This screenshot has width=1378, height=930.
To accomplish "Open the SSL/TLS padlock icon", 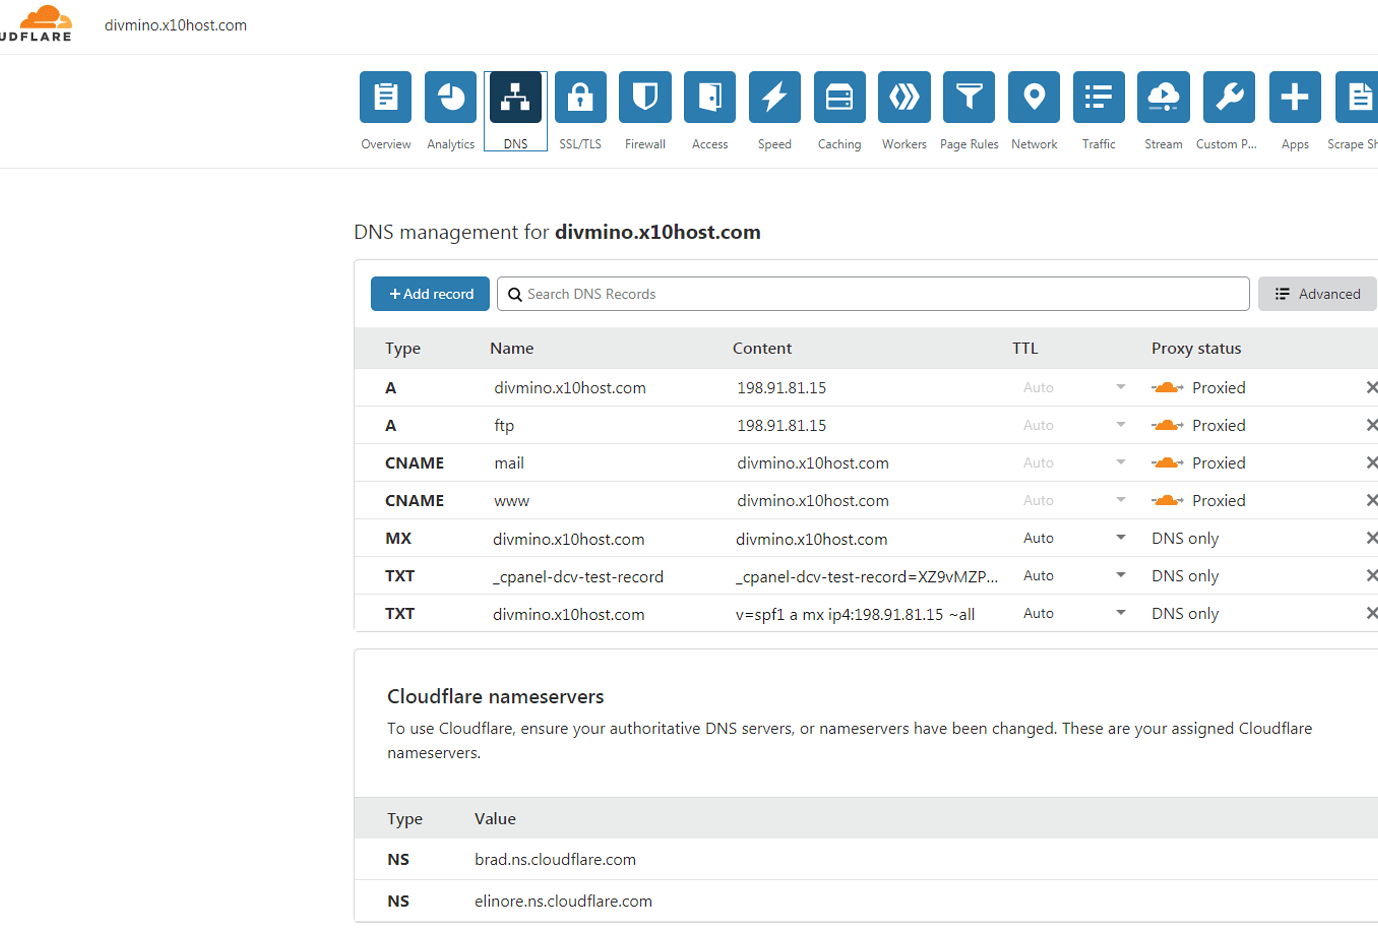I will coord(581,97).
